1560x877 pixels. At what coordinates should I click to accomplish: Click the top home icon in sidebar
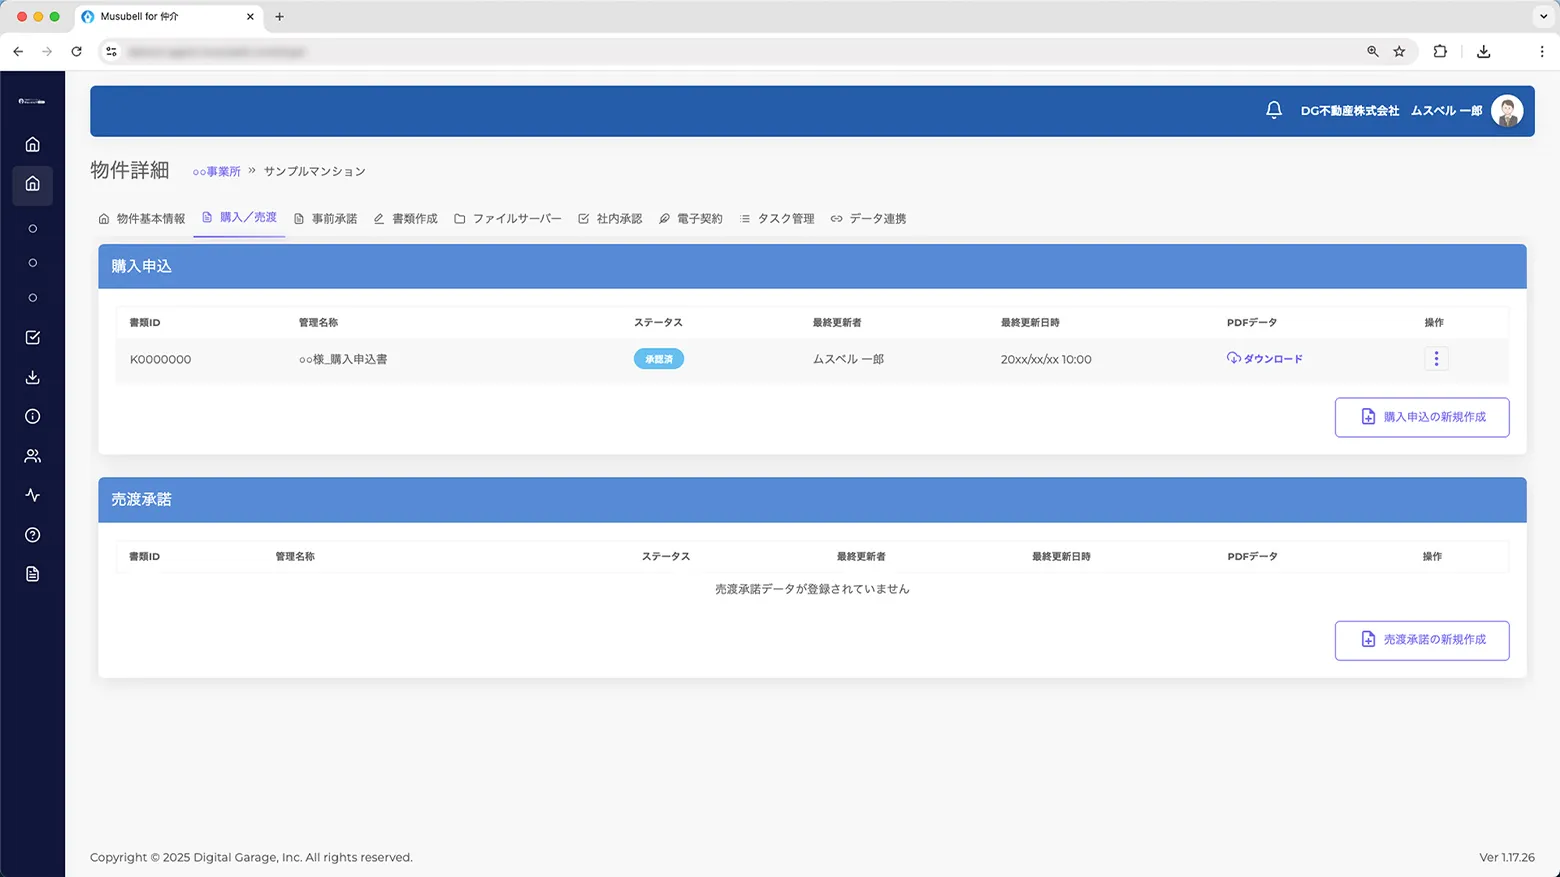coord(32,144)
